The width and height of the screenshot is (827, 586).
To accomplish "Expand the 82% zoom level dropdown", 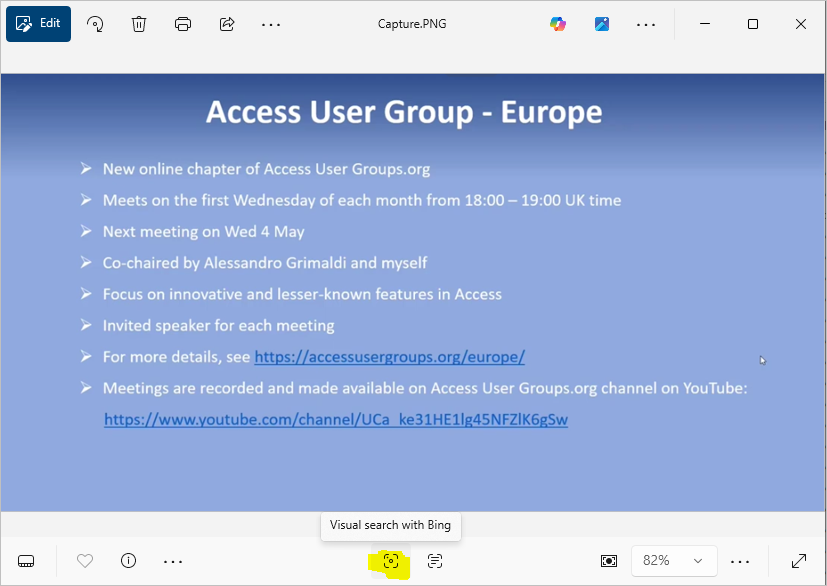I will click(674, 561).
